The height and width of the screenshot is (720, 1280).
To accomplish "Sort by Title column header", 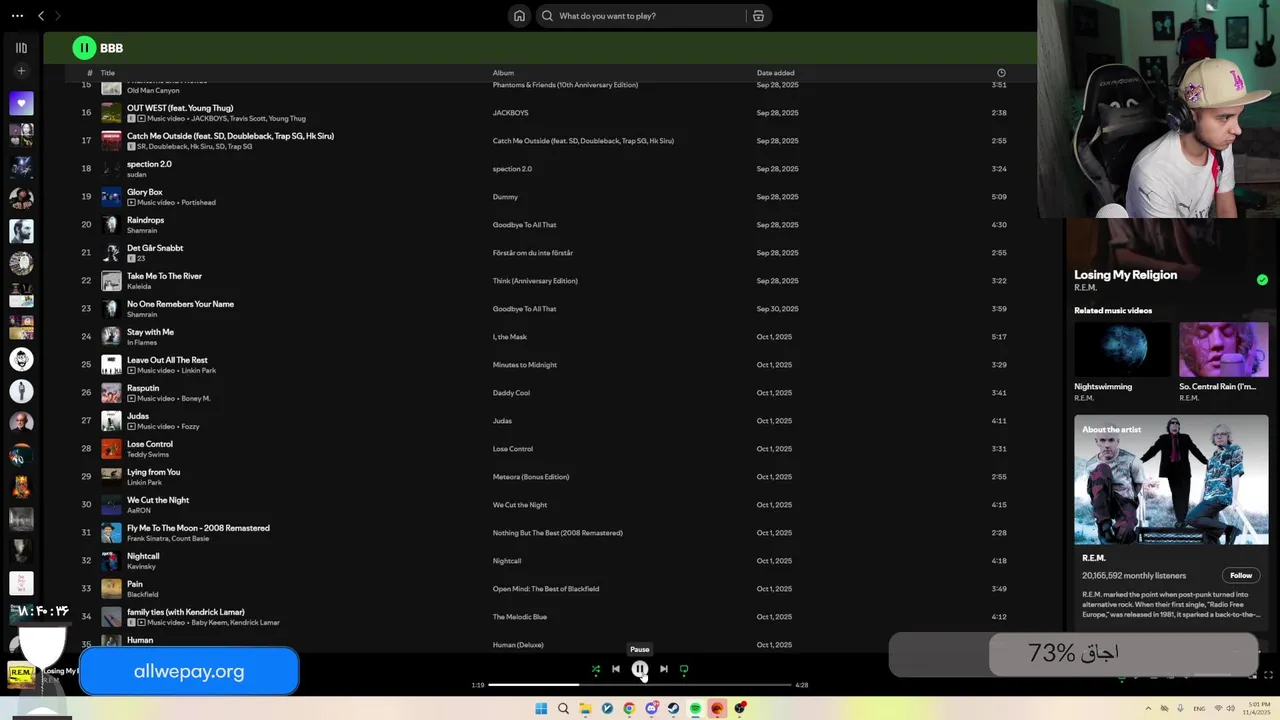I will coord(108,73).
